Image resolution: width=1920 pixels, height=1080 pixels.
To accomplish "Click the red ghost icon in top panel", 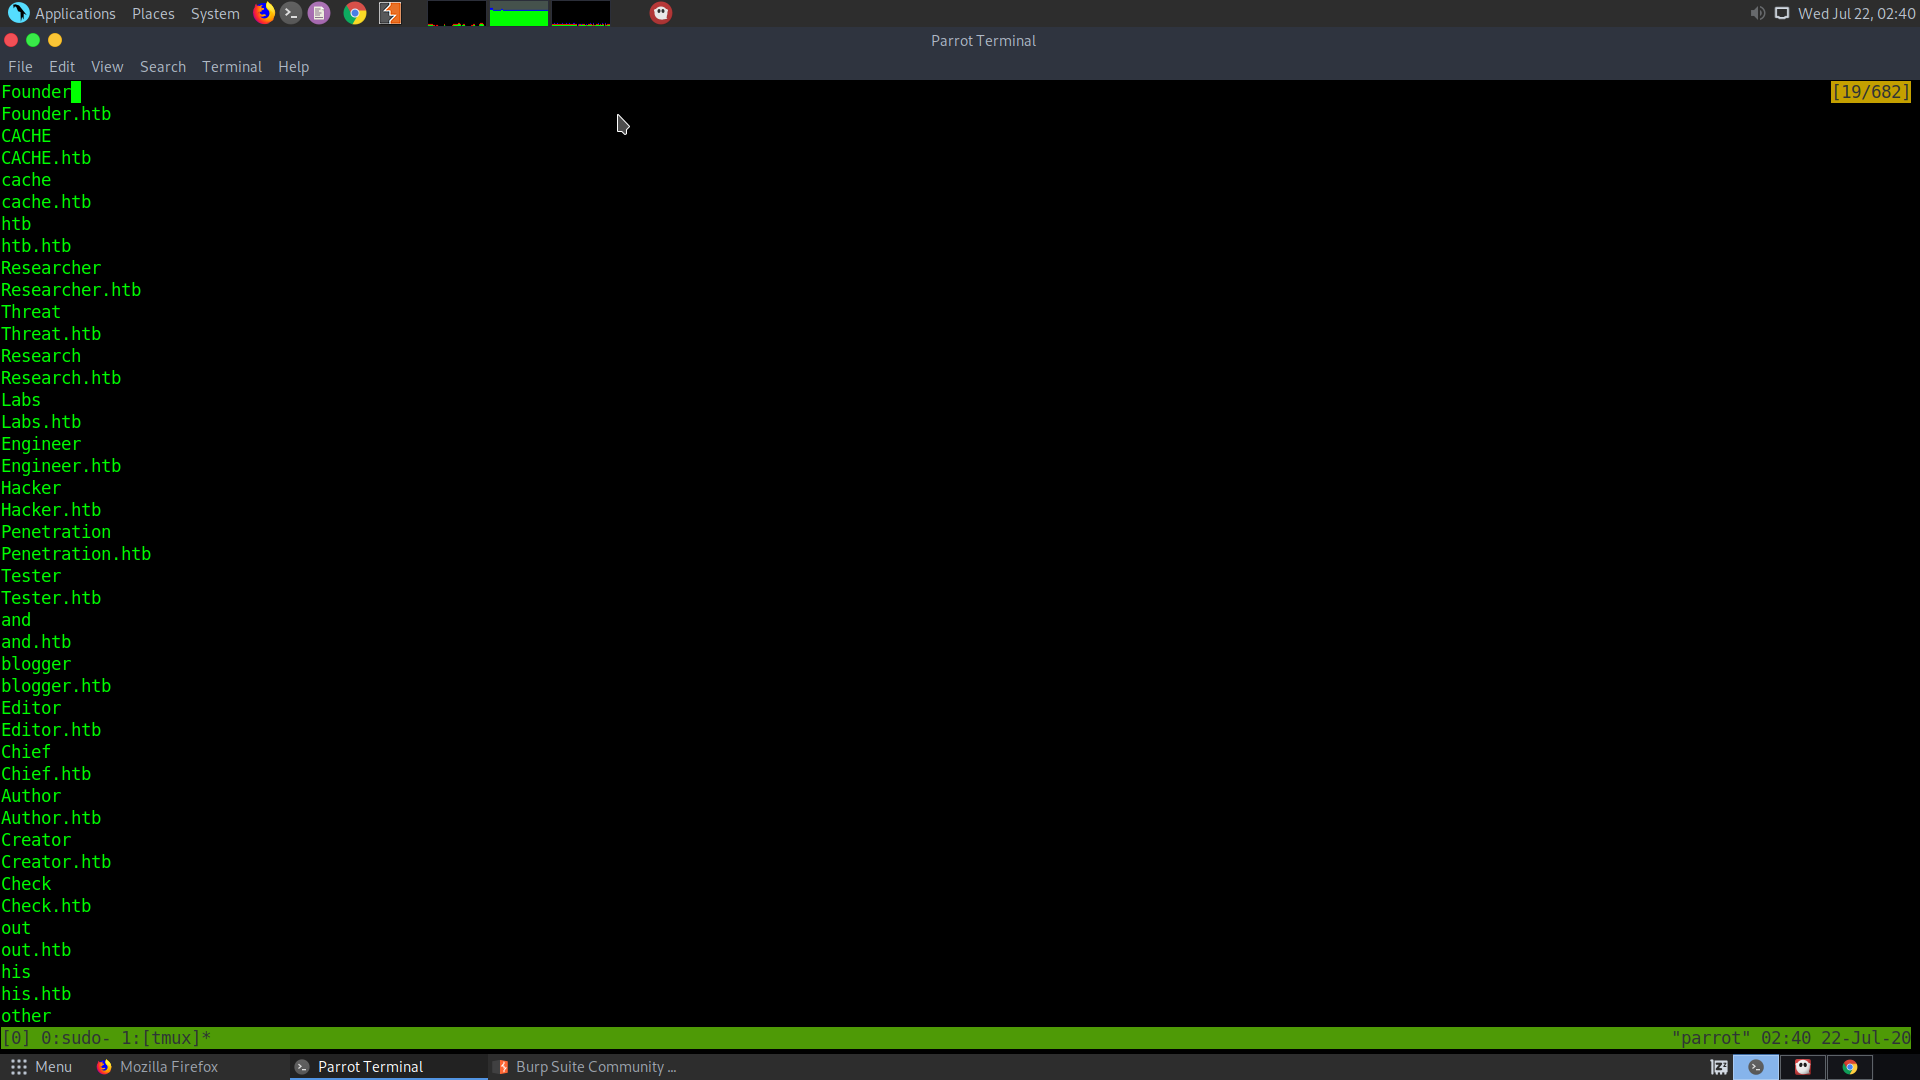I will click(x=661, y=13).
